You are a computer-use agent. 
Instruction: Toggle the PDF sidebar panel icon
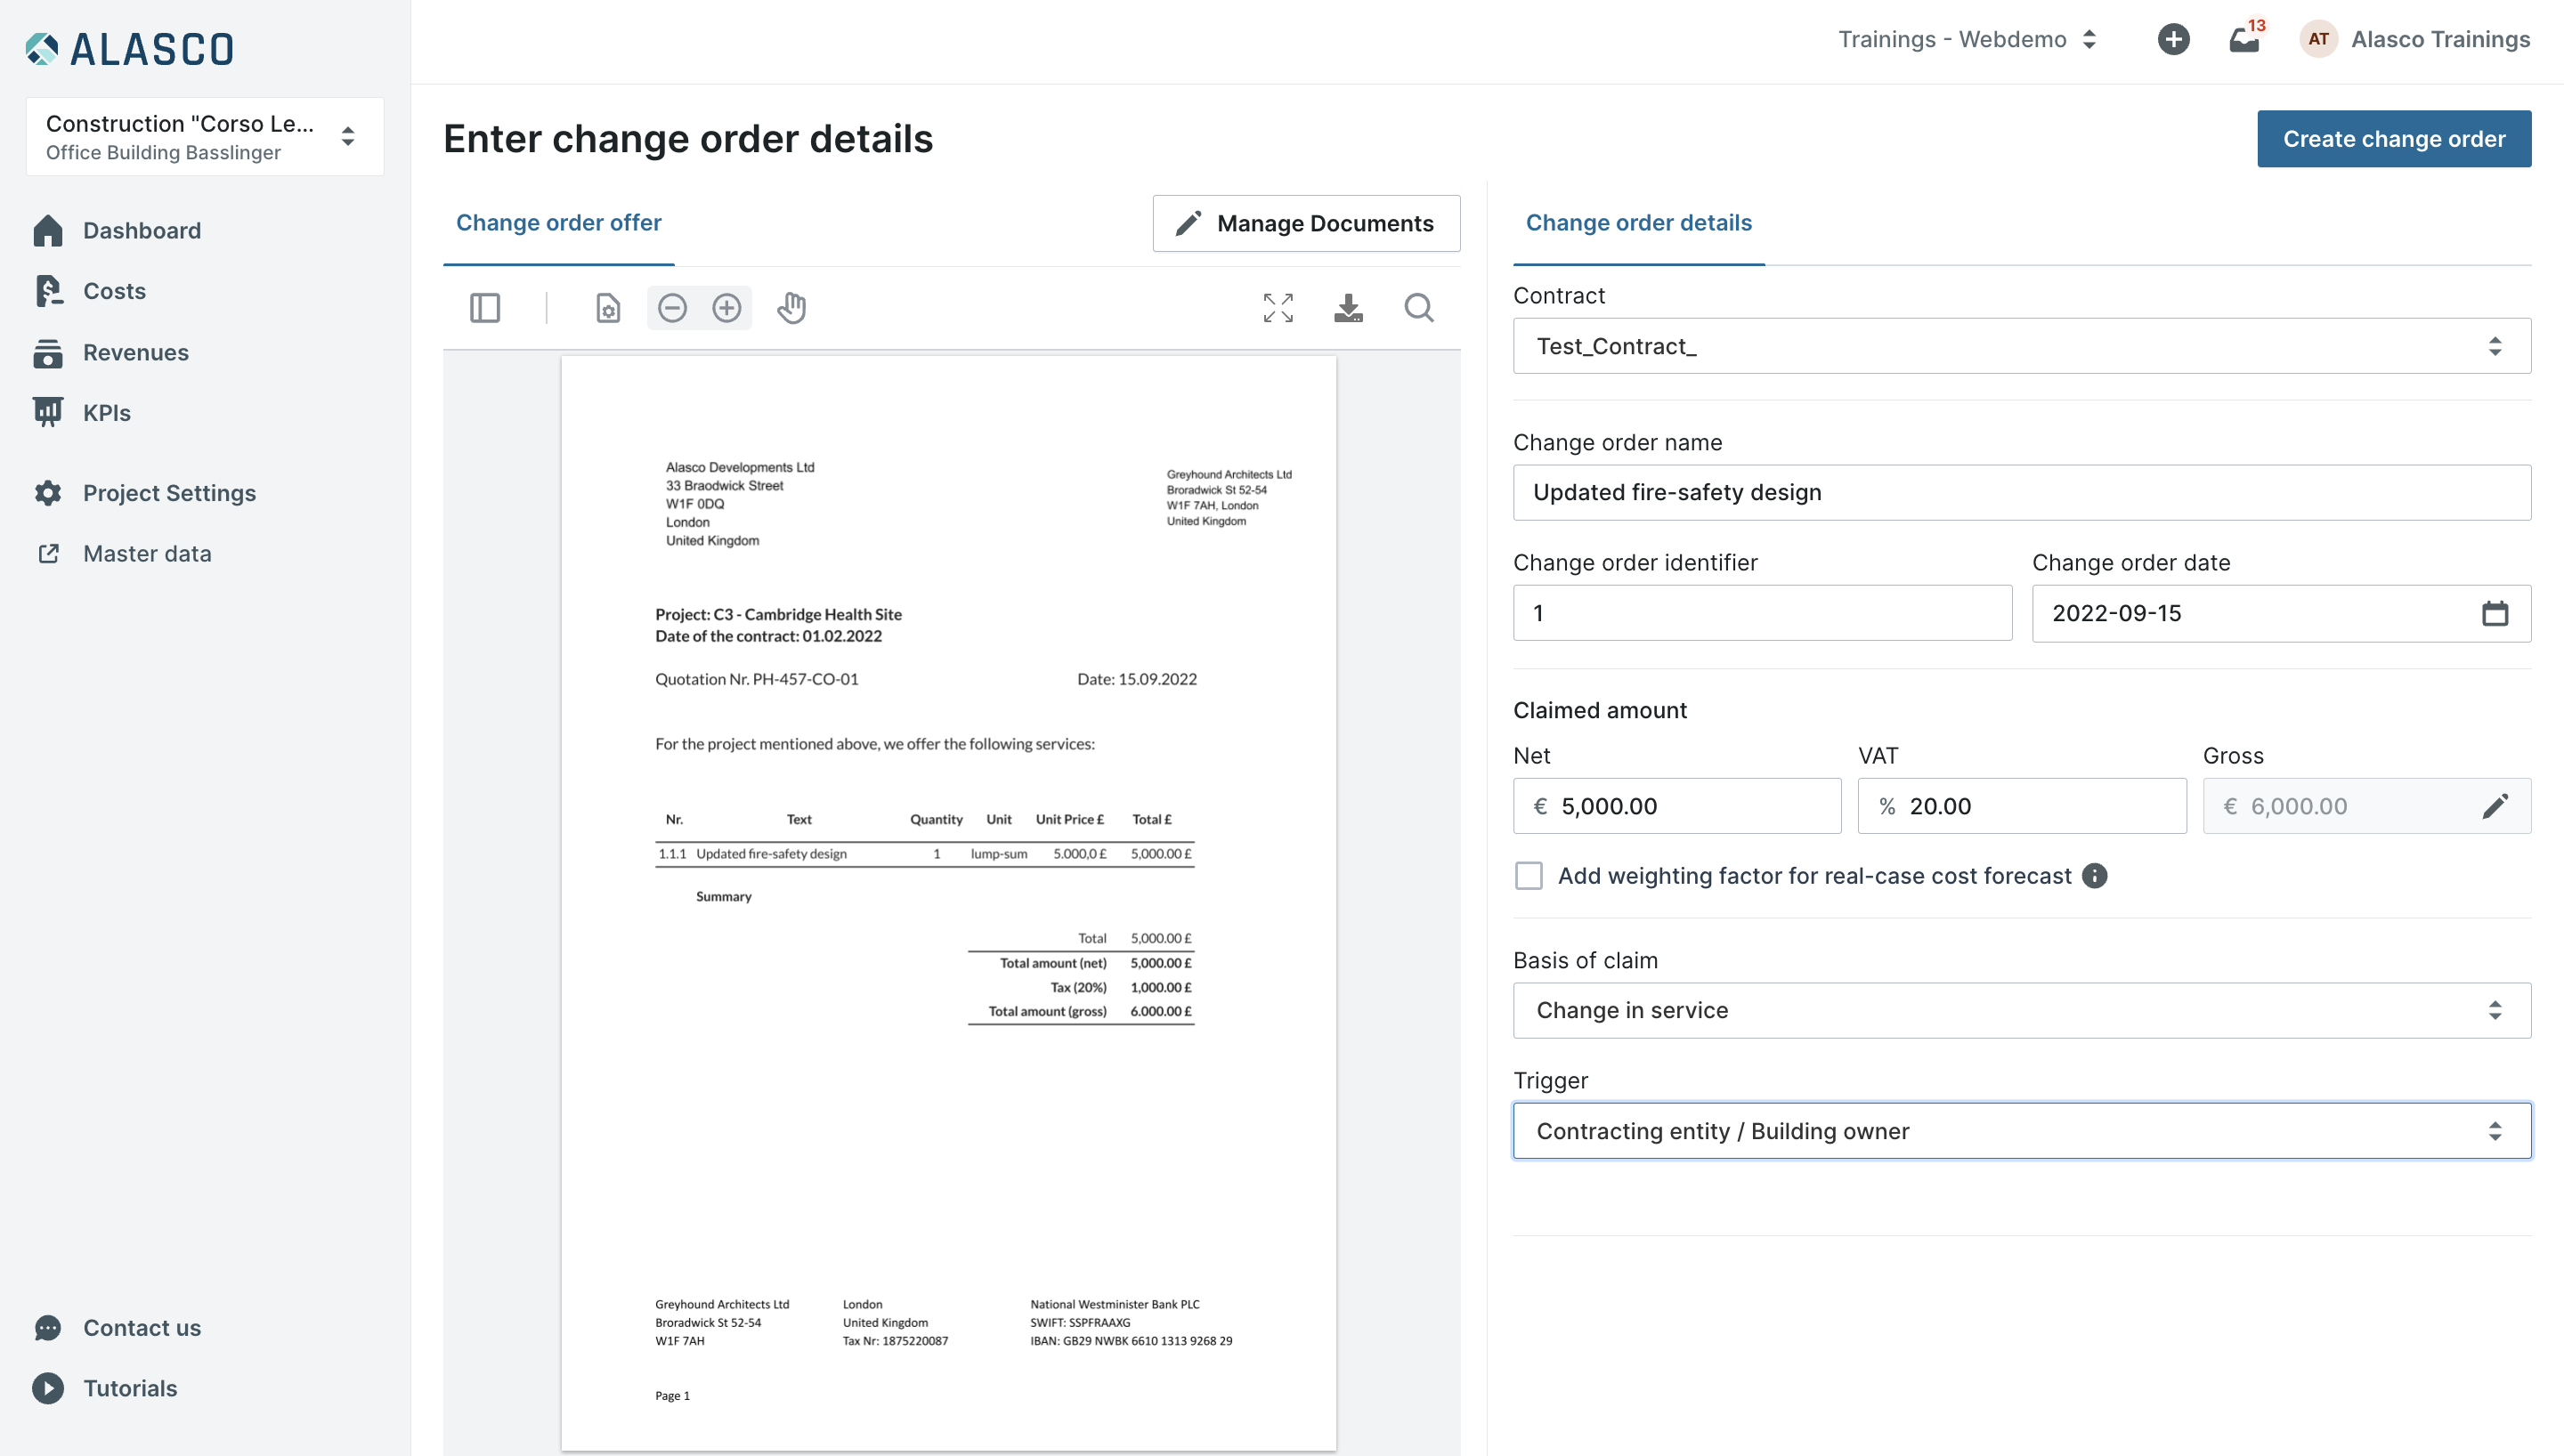485,308
